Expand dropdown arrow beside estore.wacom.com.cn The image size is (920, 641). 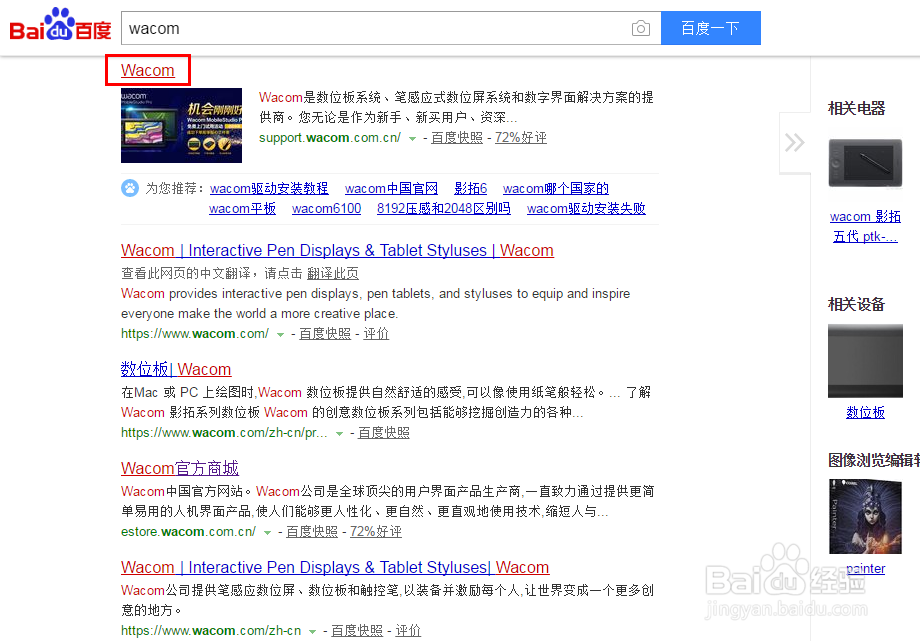[x=268, y=533]
